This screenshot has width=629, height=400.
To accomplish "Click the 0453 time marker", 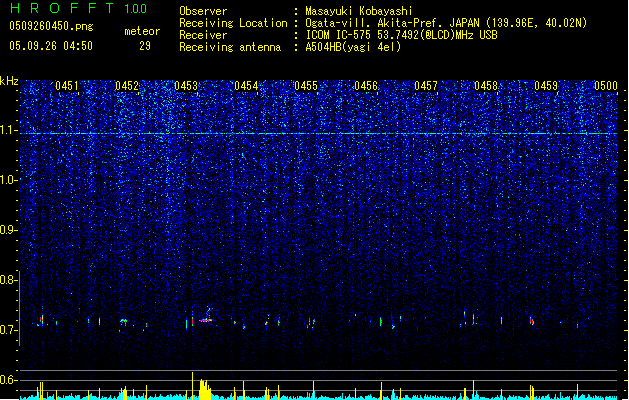I will 186,86.
